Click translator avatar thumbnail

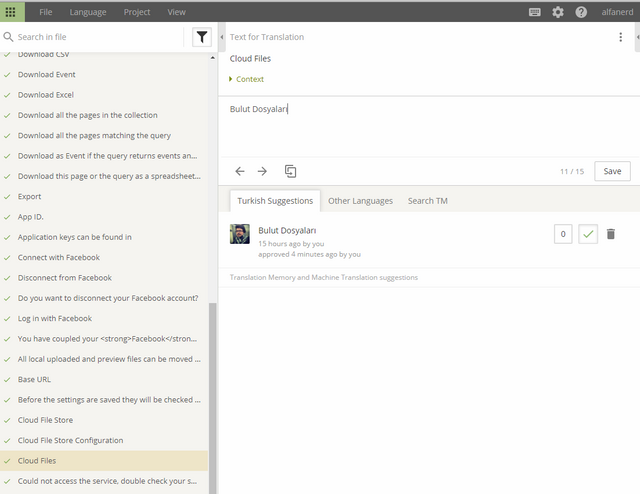click(x=240, y=234)
